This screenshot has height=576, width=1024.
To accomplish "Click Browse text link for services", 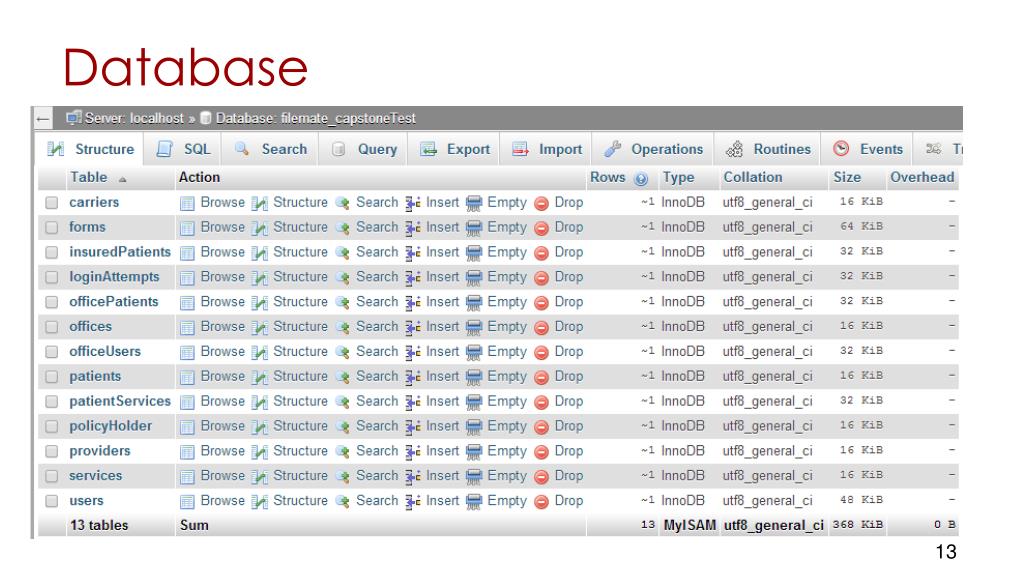I will point(223,475).
